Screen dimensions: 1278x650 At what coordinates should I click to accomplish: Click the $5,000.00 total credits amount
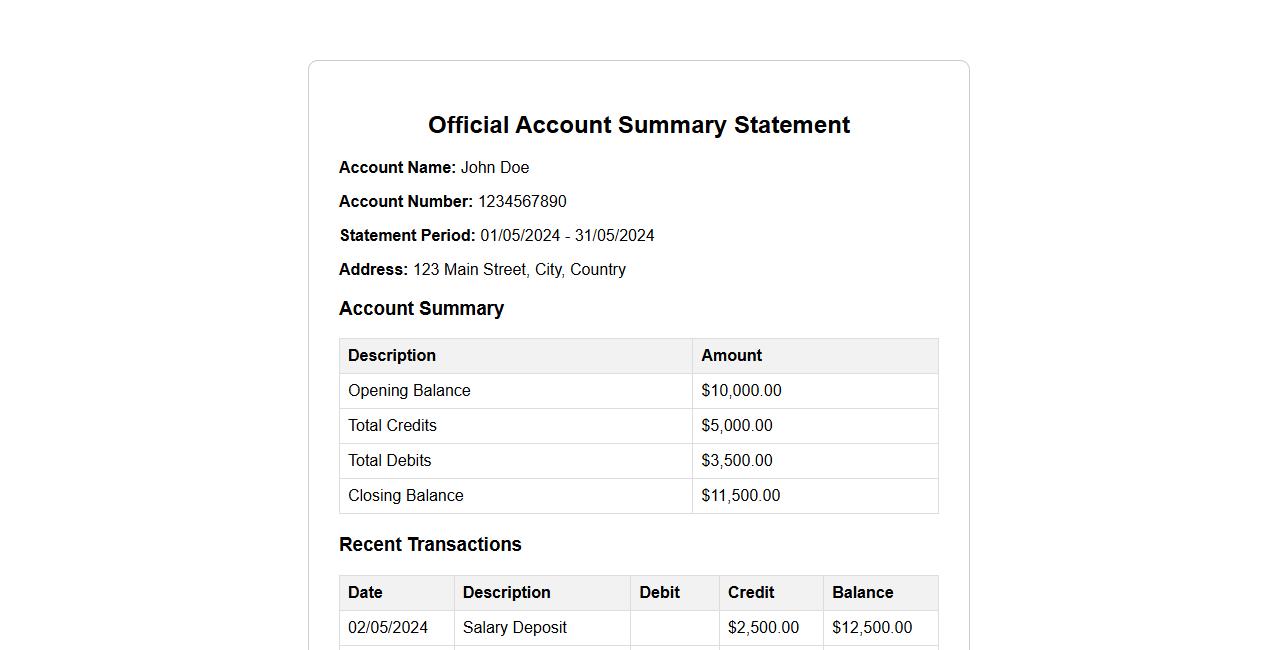737,426
